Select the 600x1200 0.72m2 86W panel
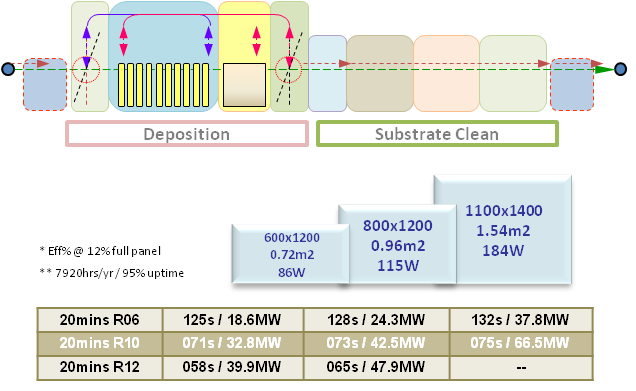The image size is (636, 391). pos(290,254)
